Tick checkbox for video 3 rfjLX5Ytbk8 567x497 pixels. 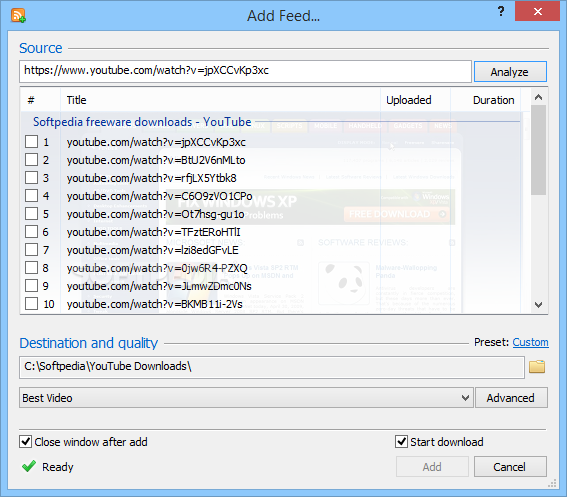click(x=31, y=178)
